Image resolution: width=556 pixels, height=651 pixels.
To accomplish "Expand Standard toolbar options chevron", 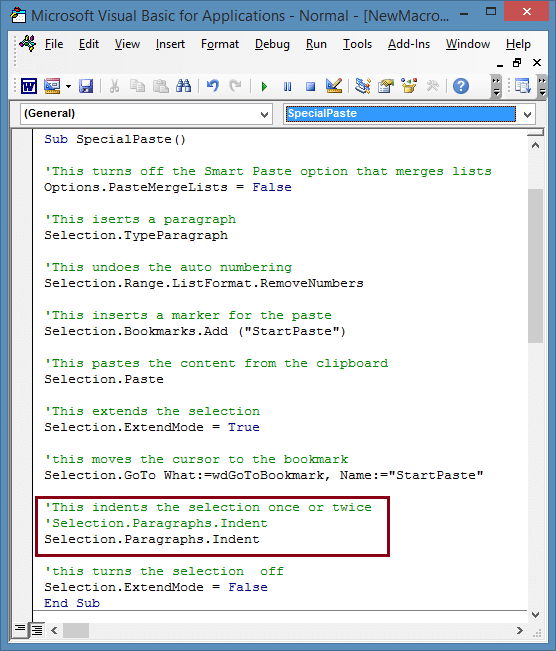I will point(496,86).
